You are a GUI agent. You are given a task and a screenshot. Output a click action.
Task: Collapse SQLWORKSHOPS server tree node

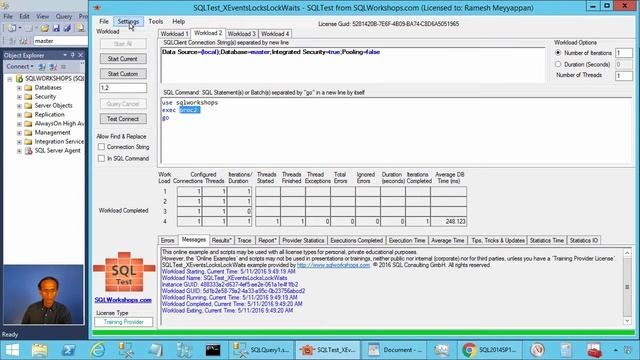pyautogui.click(x=10, y=78)
